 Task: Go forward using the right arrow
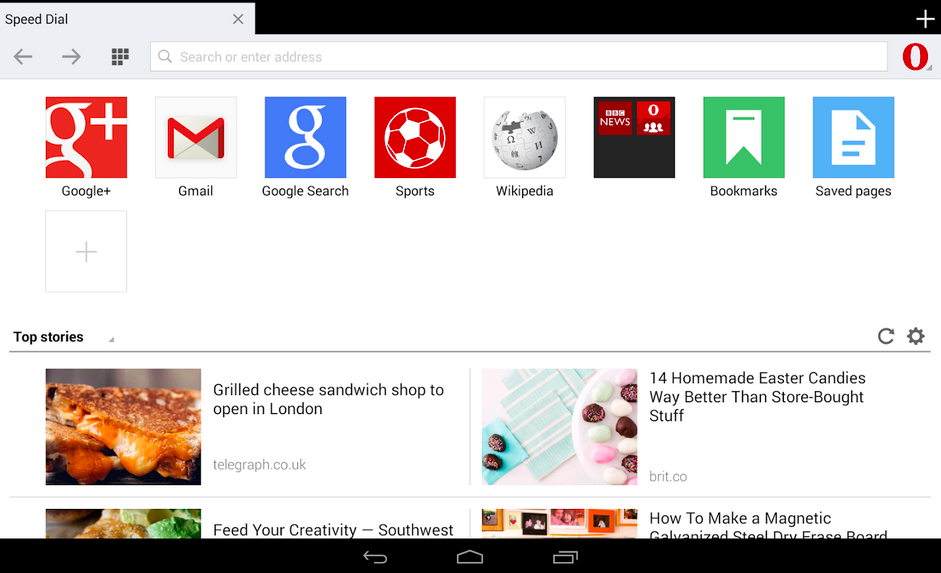[x=71, y=57]
